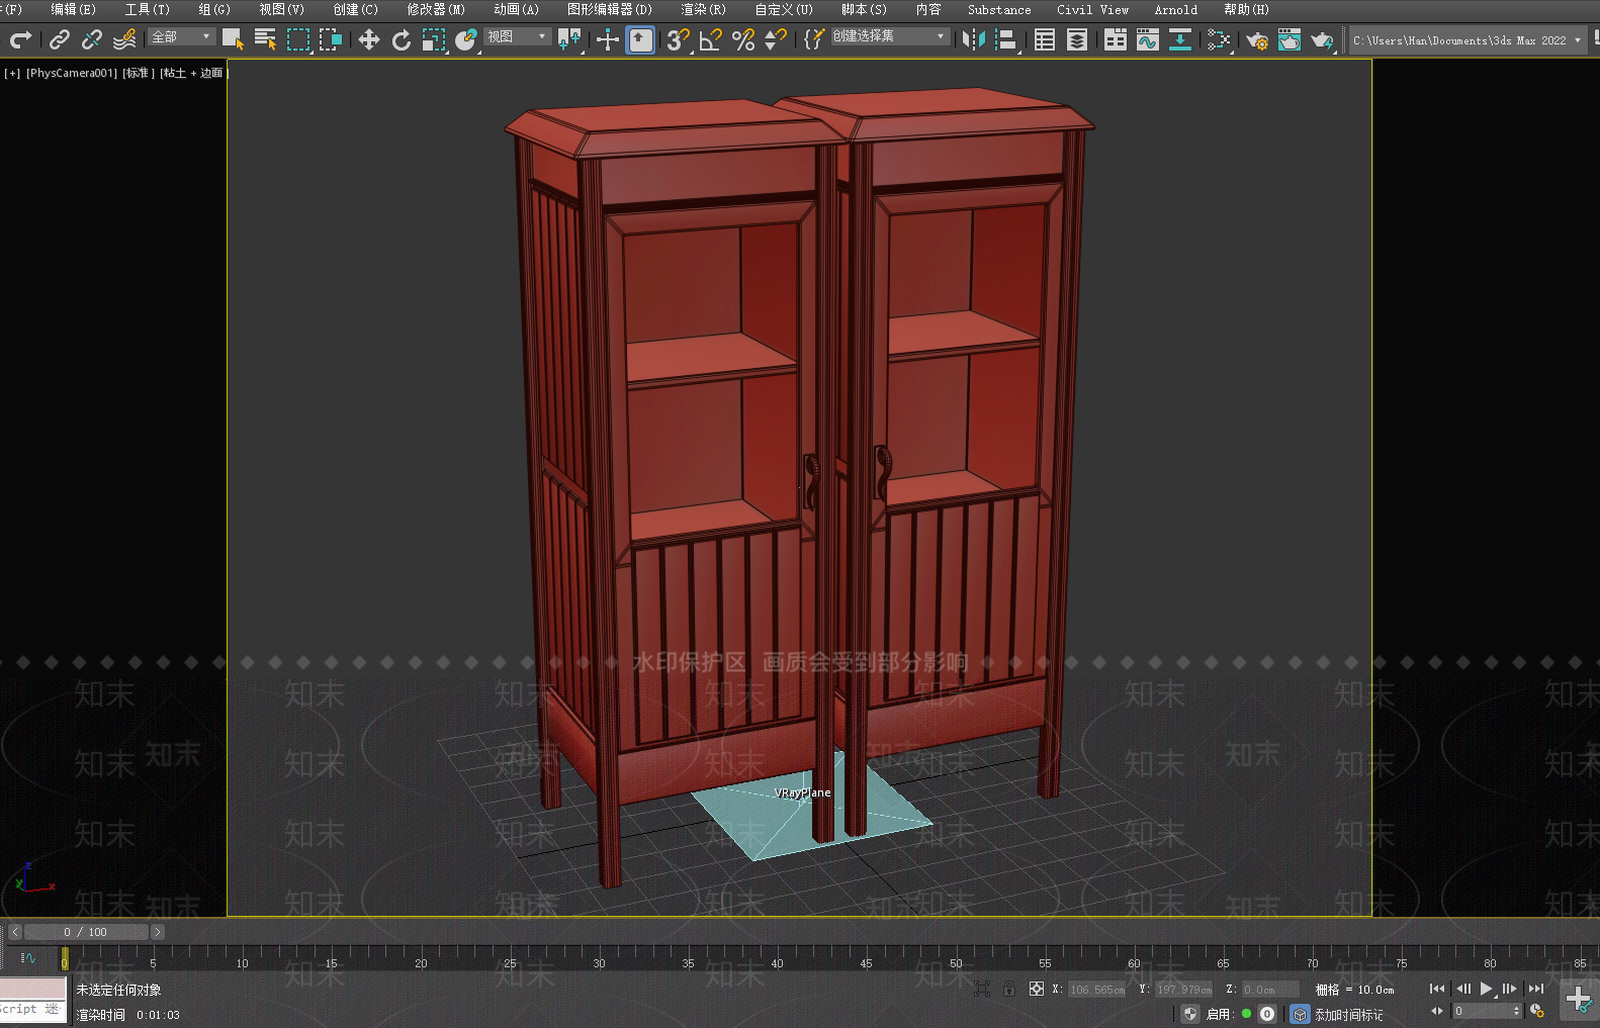
Task: Click the Mirror tool icon
Action: (x=973, y=40)
